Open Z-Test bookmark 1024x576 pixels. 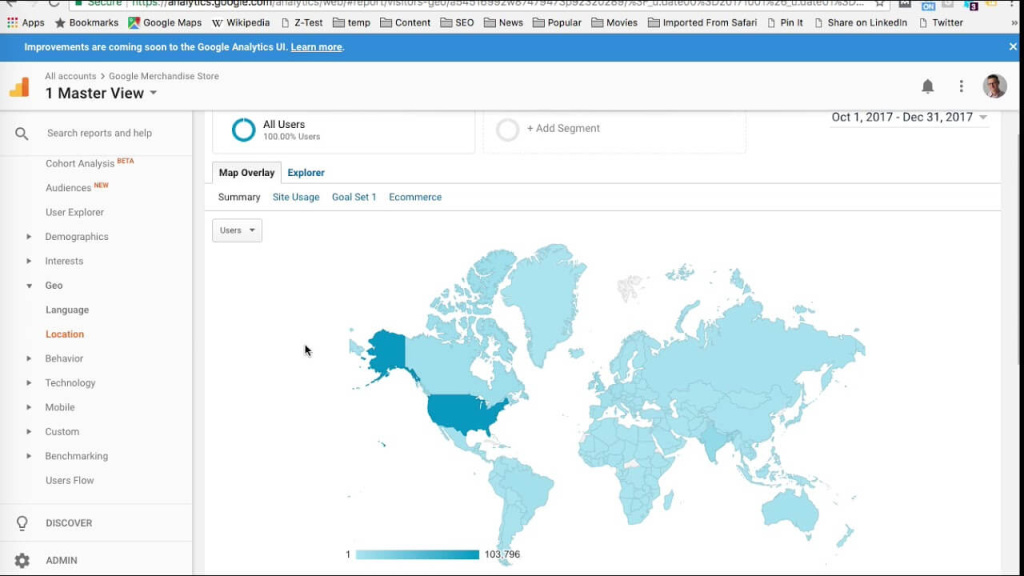pos(302,22)
